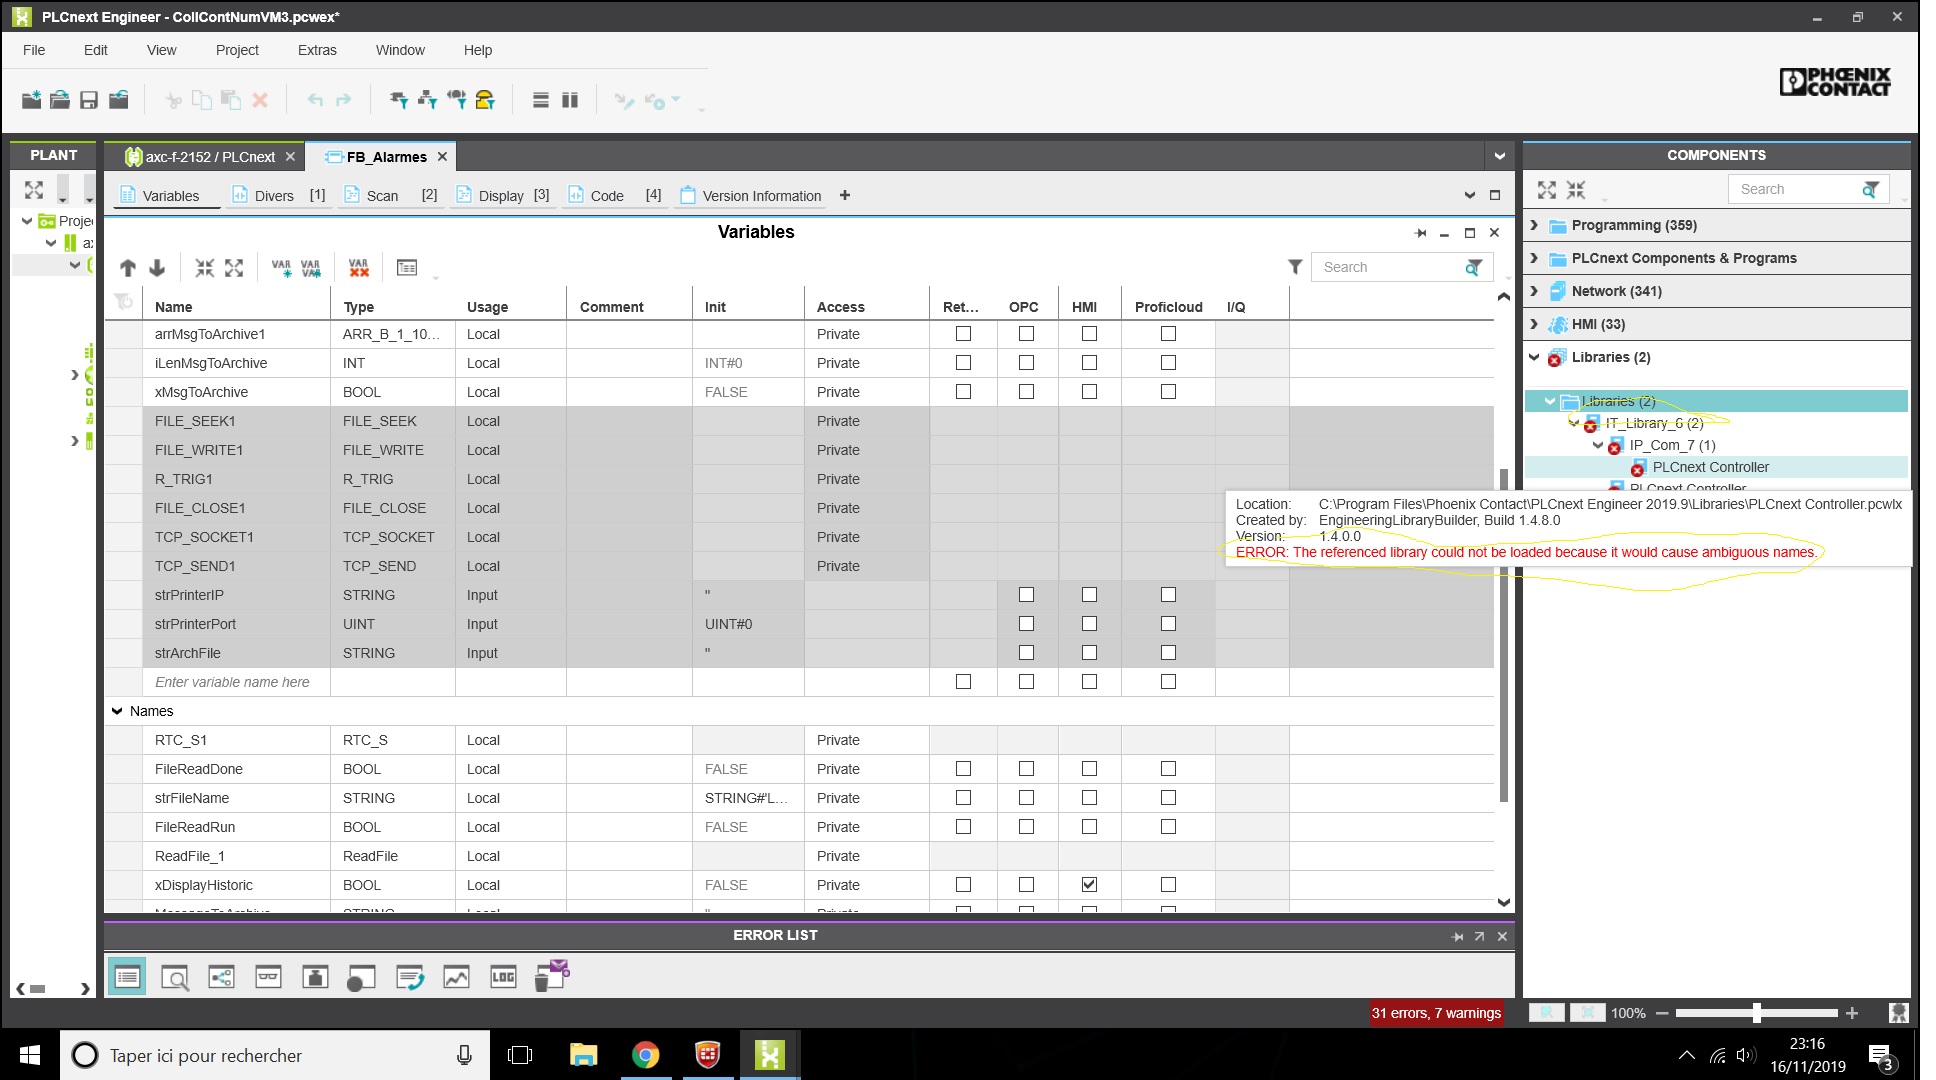Image resolution: width=1936 pixels, height=1080 pixels.
Task: Open the search results magnifier panel icon
Action: coord(175,977)
